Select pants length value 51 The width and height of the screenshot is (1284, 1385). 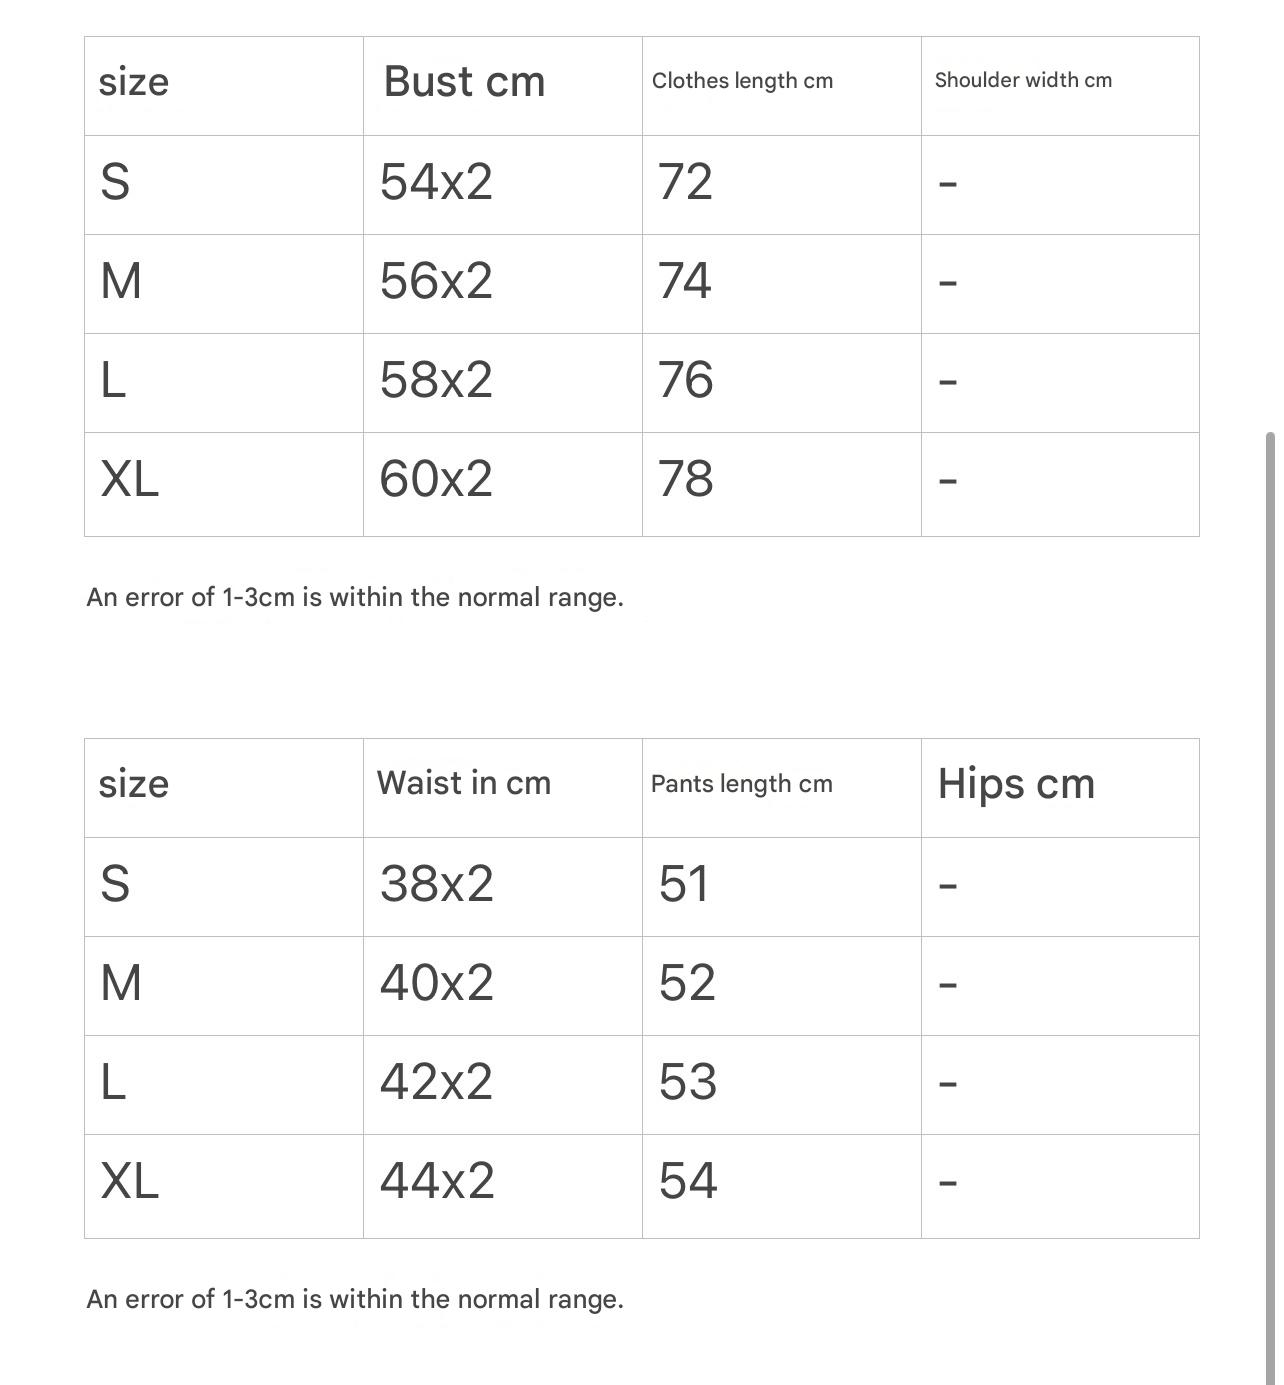(x=684, y=884)
